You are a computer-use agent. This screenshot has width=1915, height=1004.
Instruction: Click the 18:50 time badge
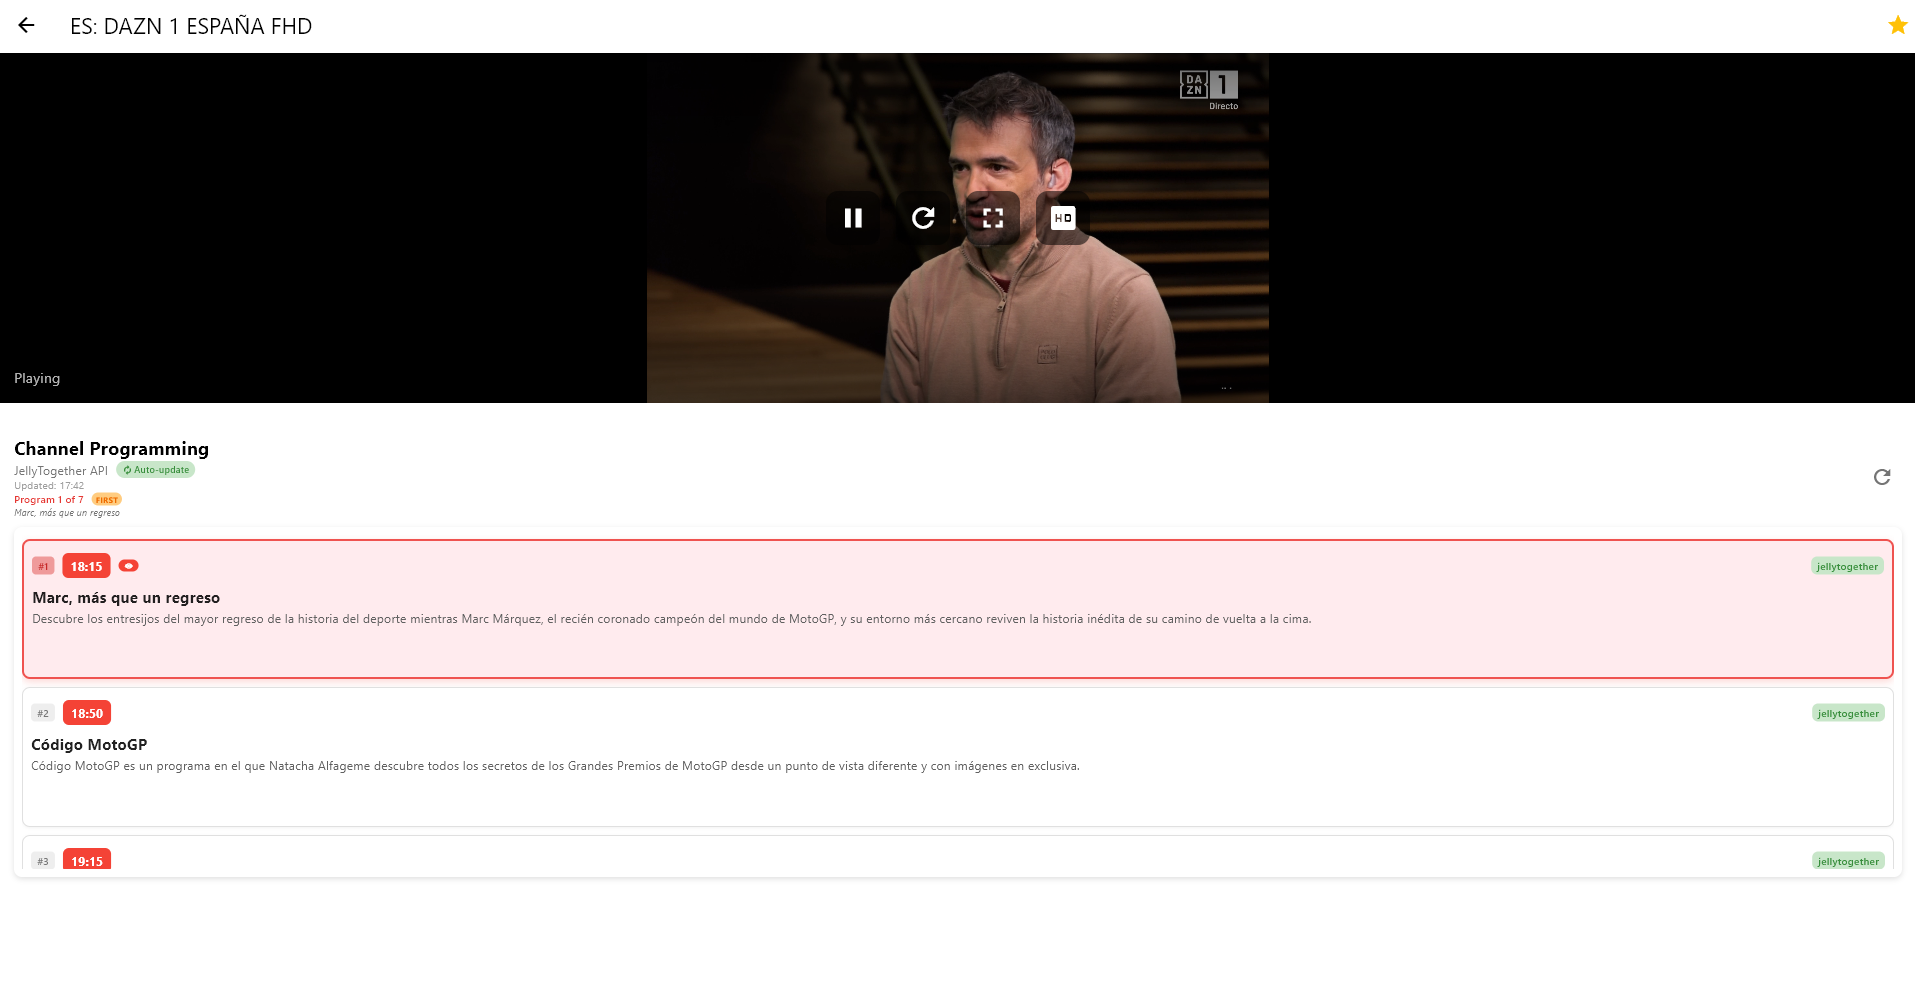coord(86,712)
